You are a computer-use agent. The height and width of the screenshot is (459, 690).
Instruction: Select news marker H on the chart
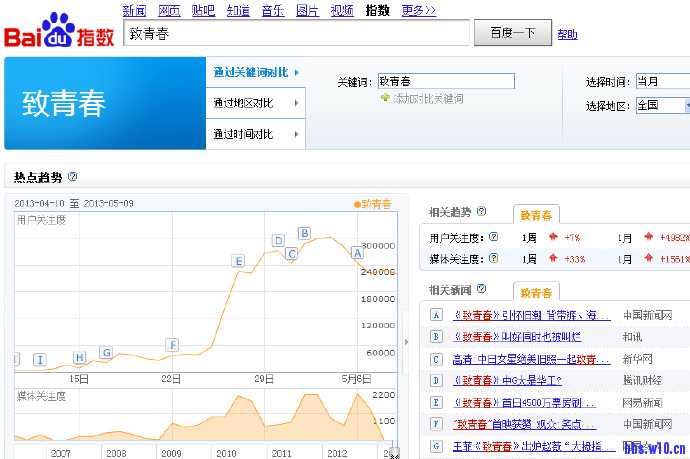click(80, 357)
